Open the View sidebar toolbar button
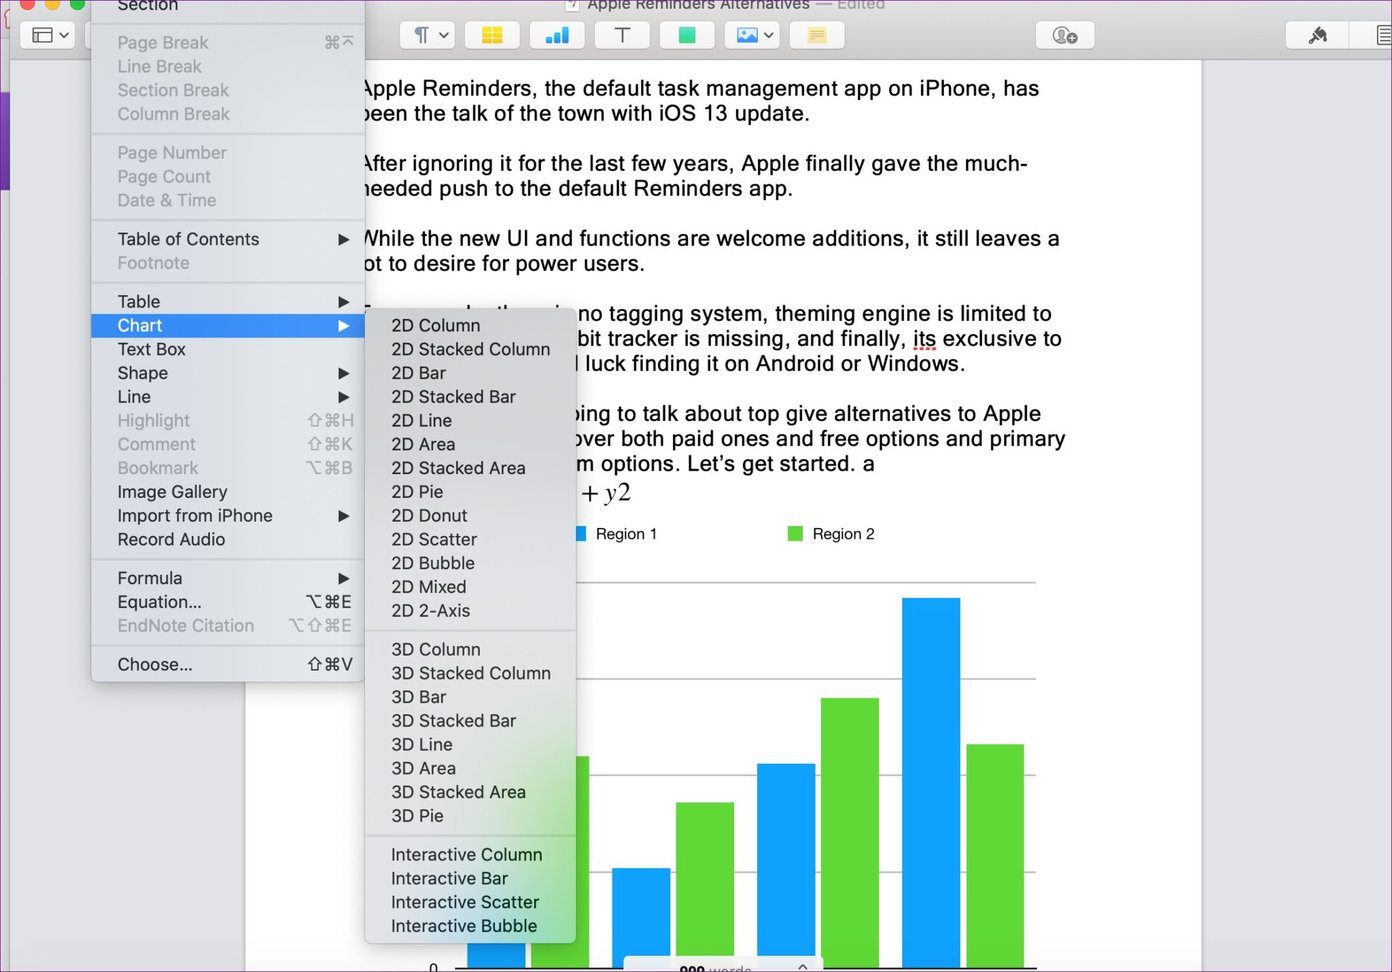The image size is (1392, 972). point(47,35)
